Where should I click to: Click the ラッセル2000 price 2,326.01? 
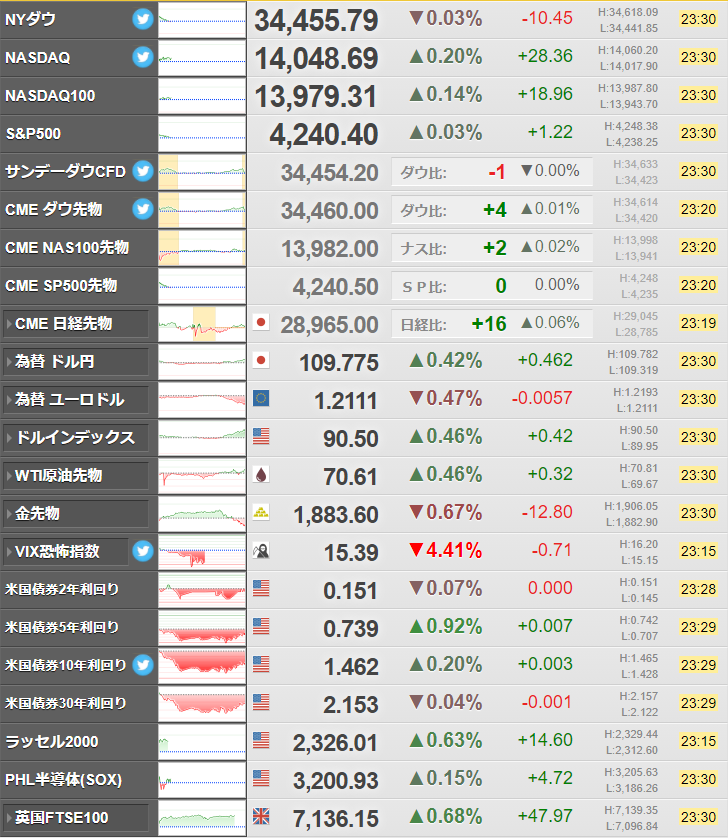pyautogui.click(x=336, y=743)
